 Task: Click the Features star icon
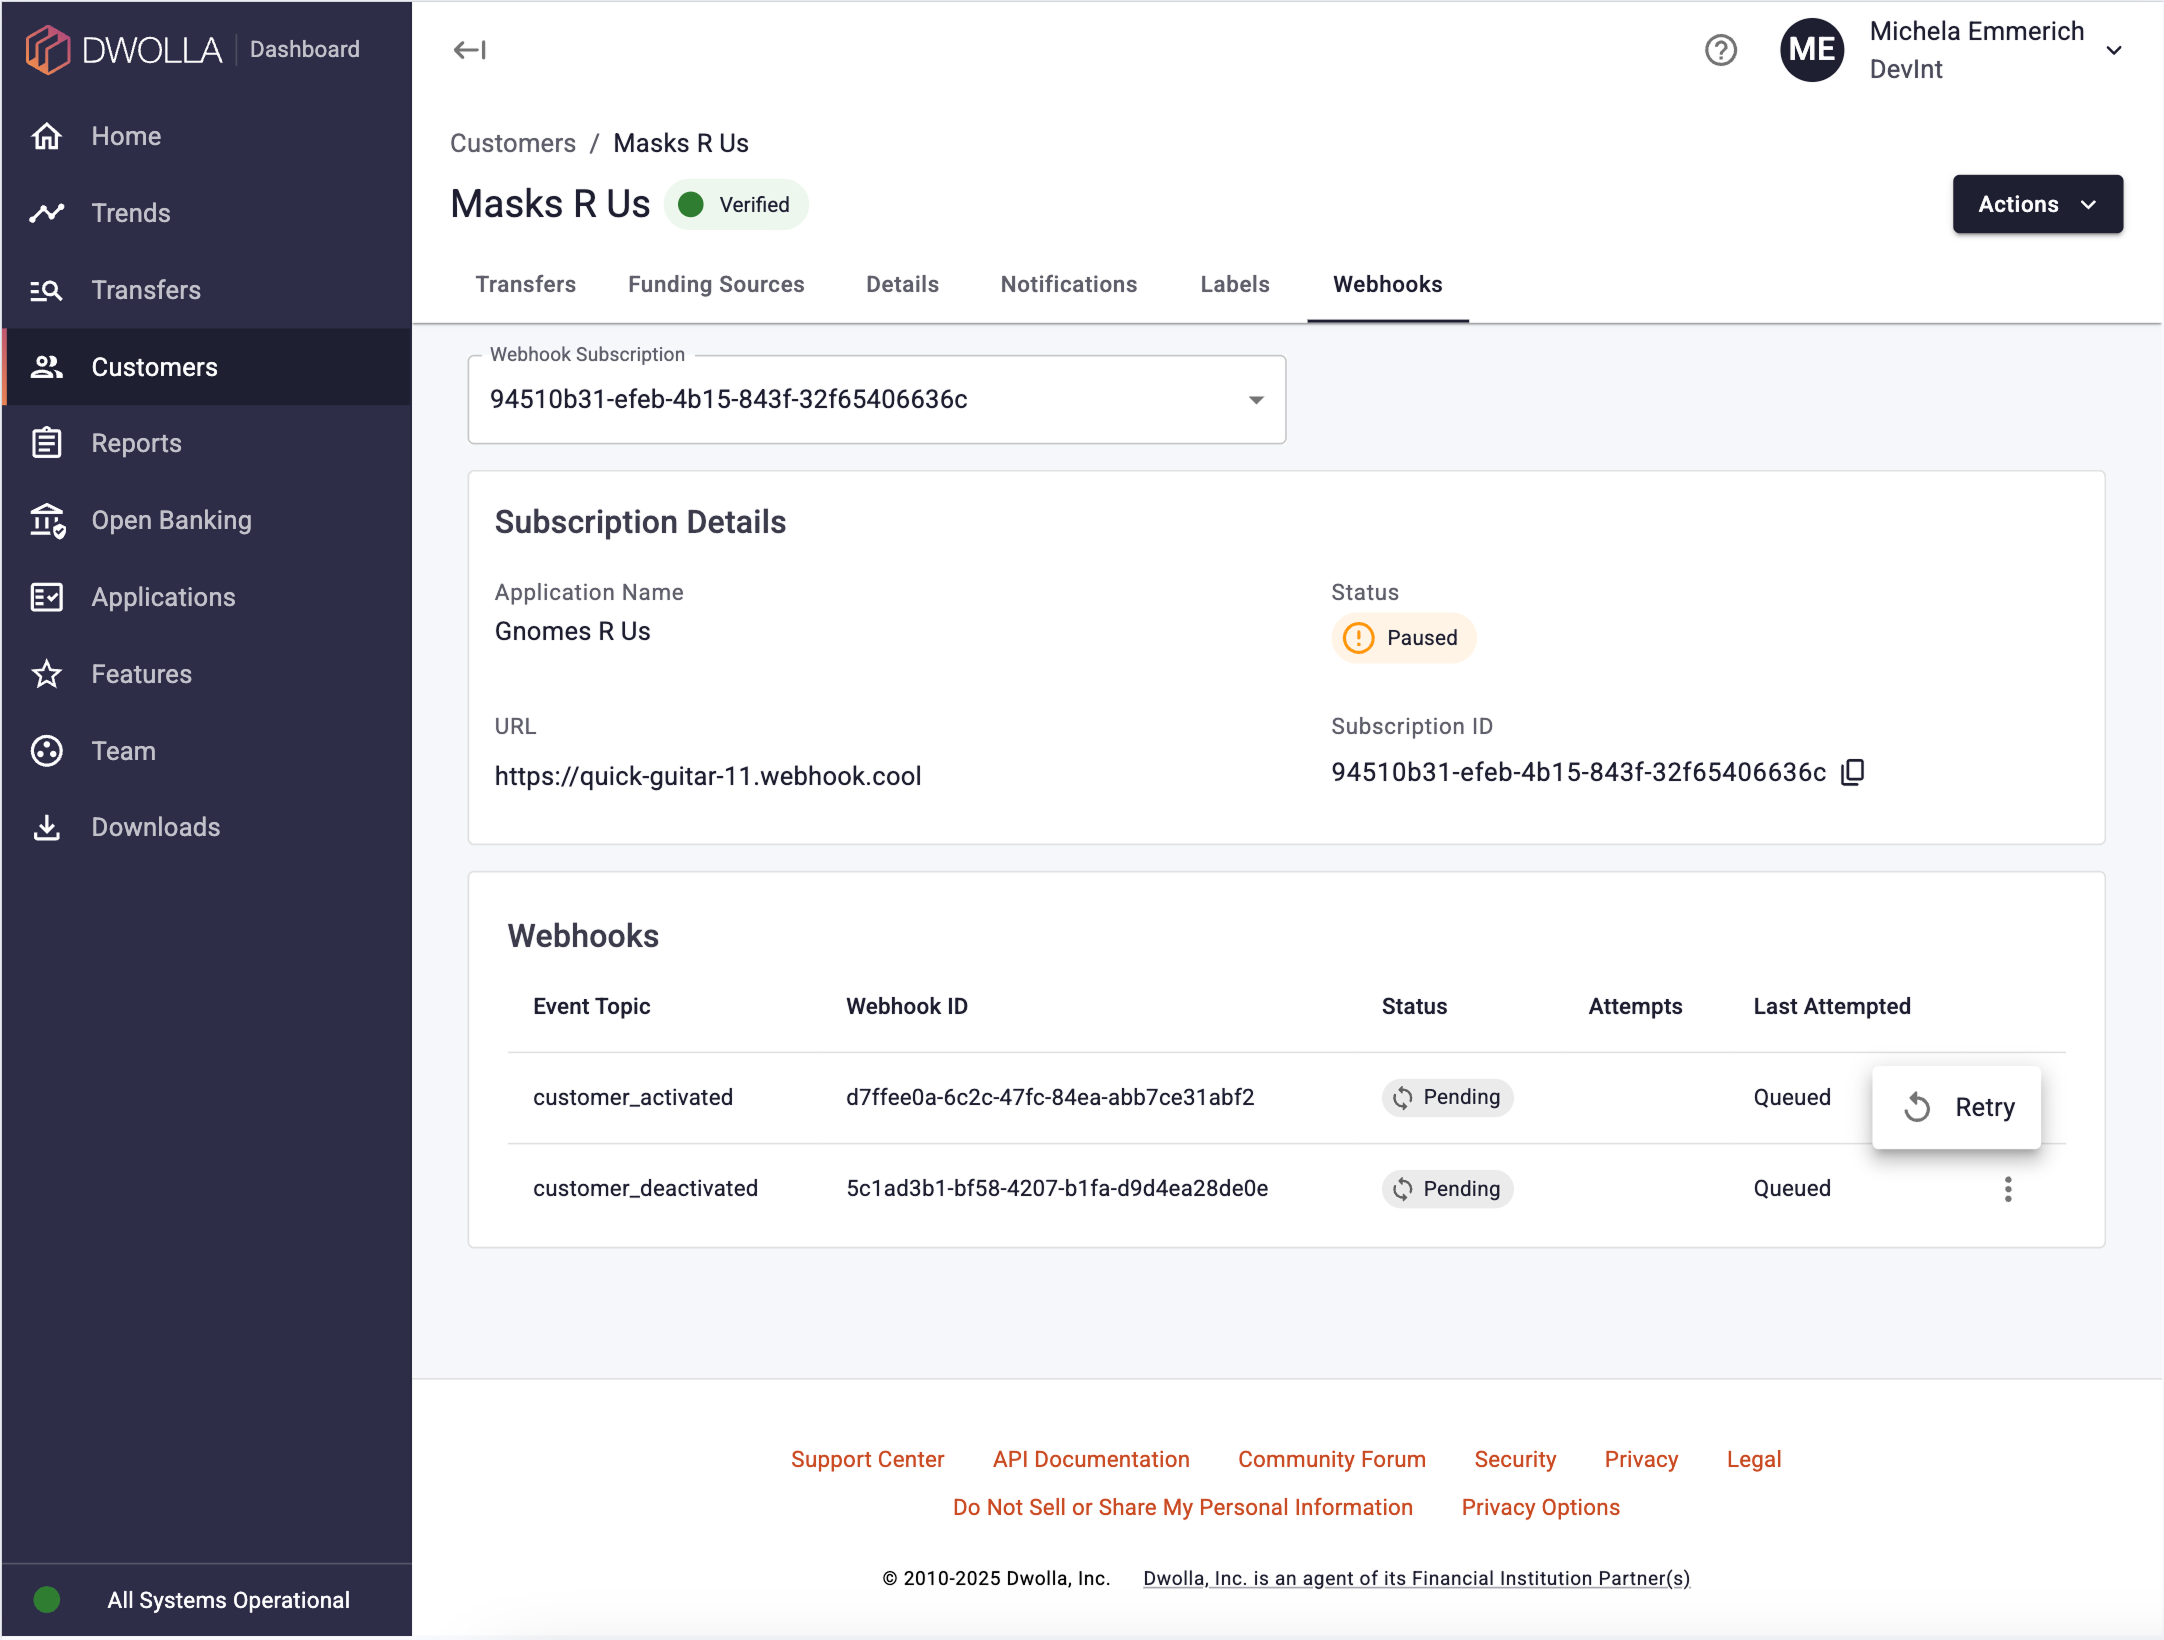(x=47, y=674)
